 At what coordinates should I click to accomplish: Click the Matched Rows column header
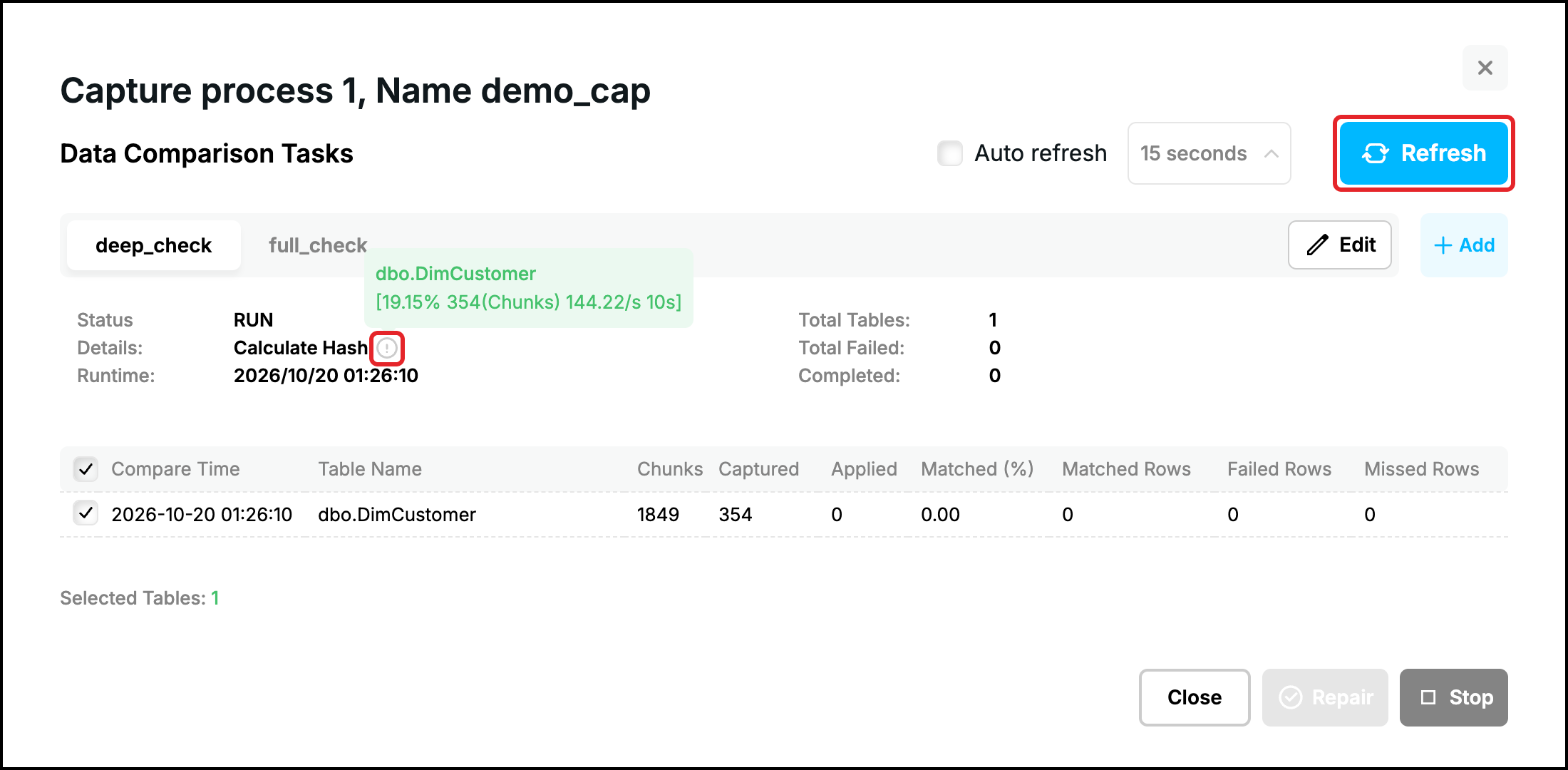1126,469
